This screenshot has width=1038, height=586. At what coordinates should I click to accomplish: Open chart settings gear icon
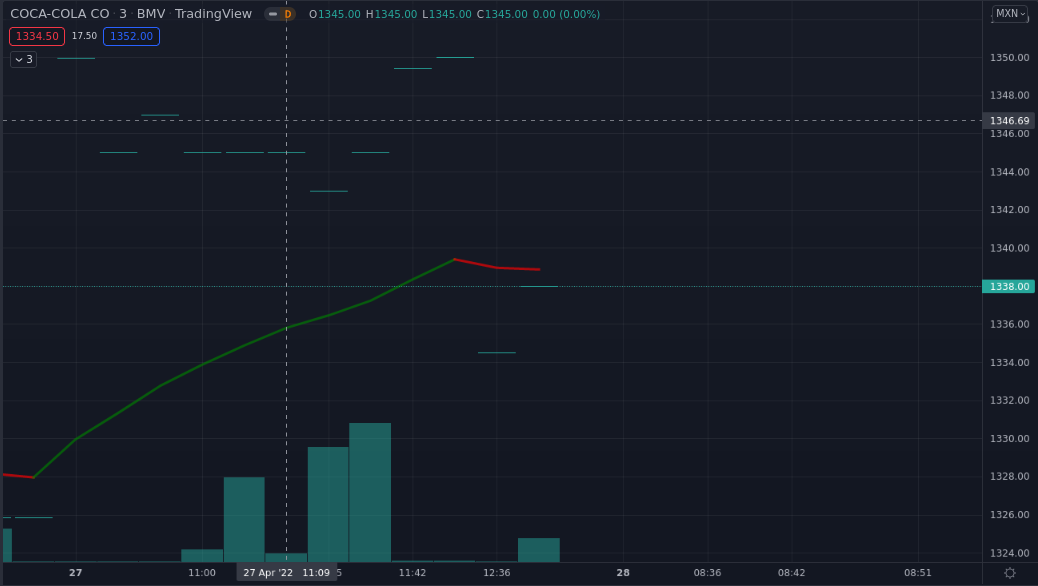[1010, 573]
